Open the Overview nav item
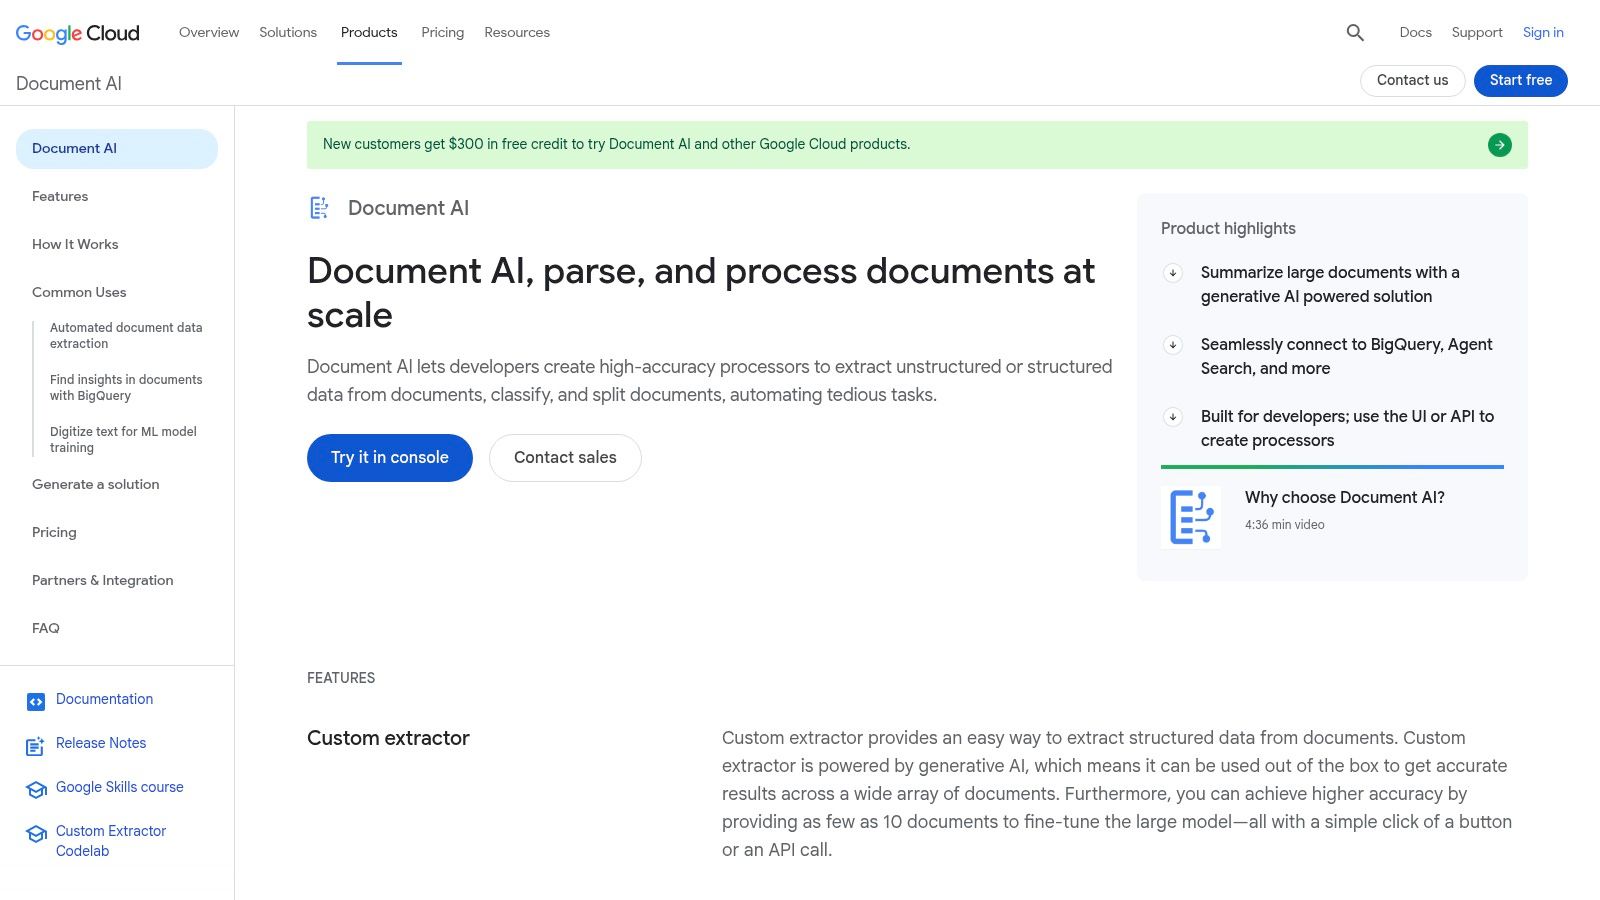 tap(209, 32)
